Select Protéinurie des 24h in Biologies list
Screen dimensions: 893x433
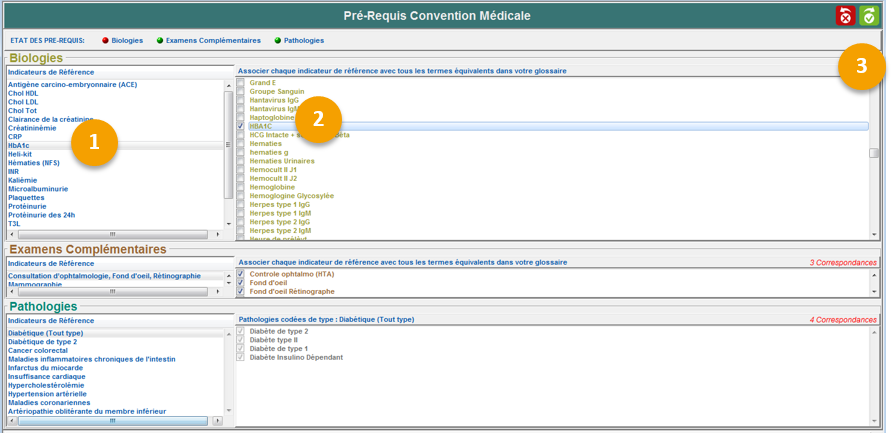coord(41,215)
